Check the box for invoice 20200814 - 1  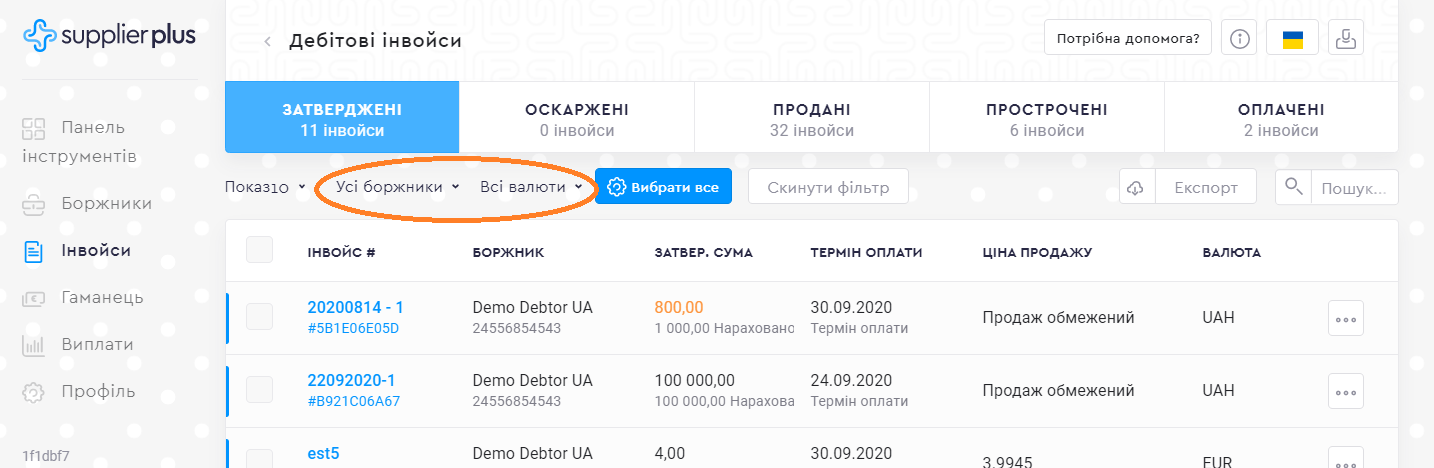pyautogui.click(x=260, y=318)
